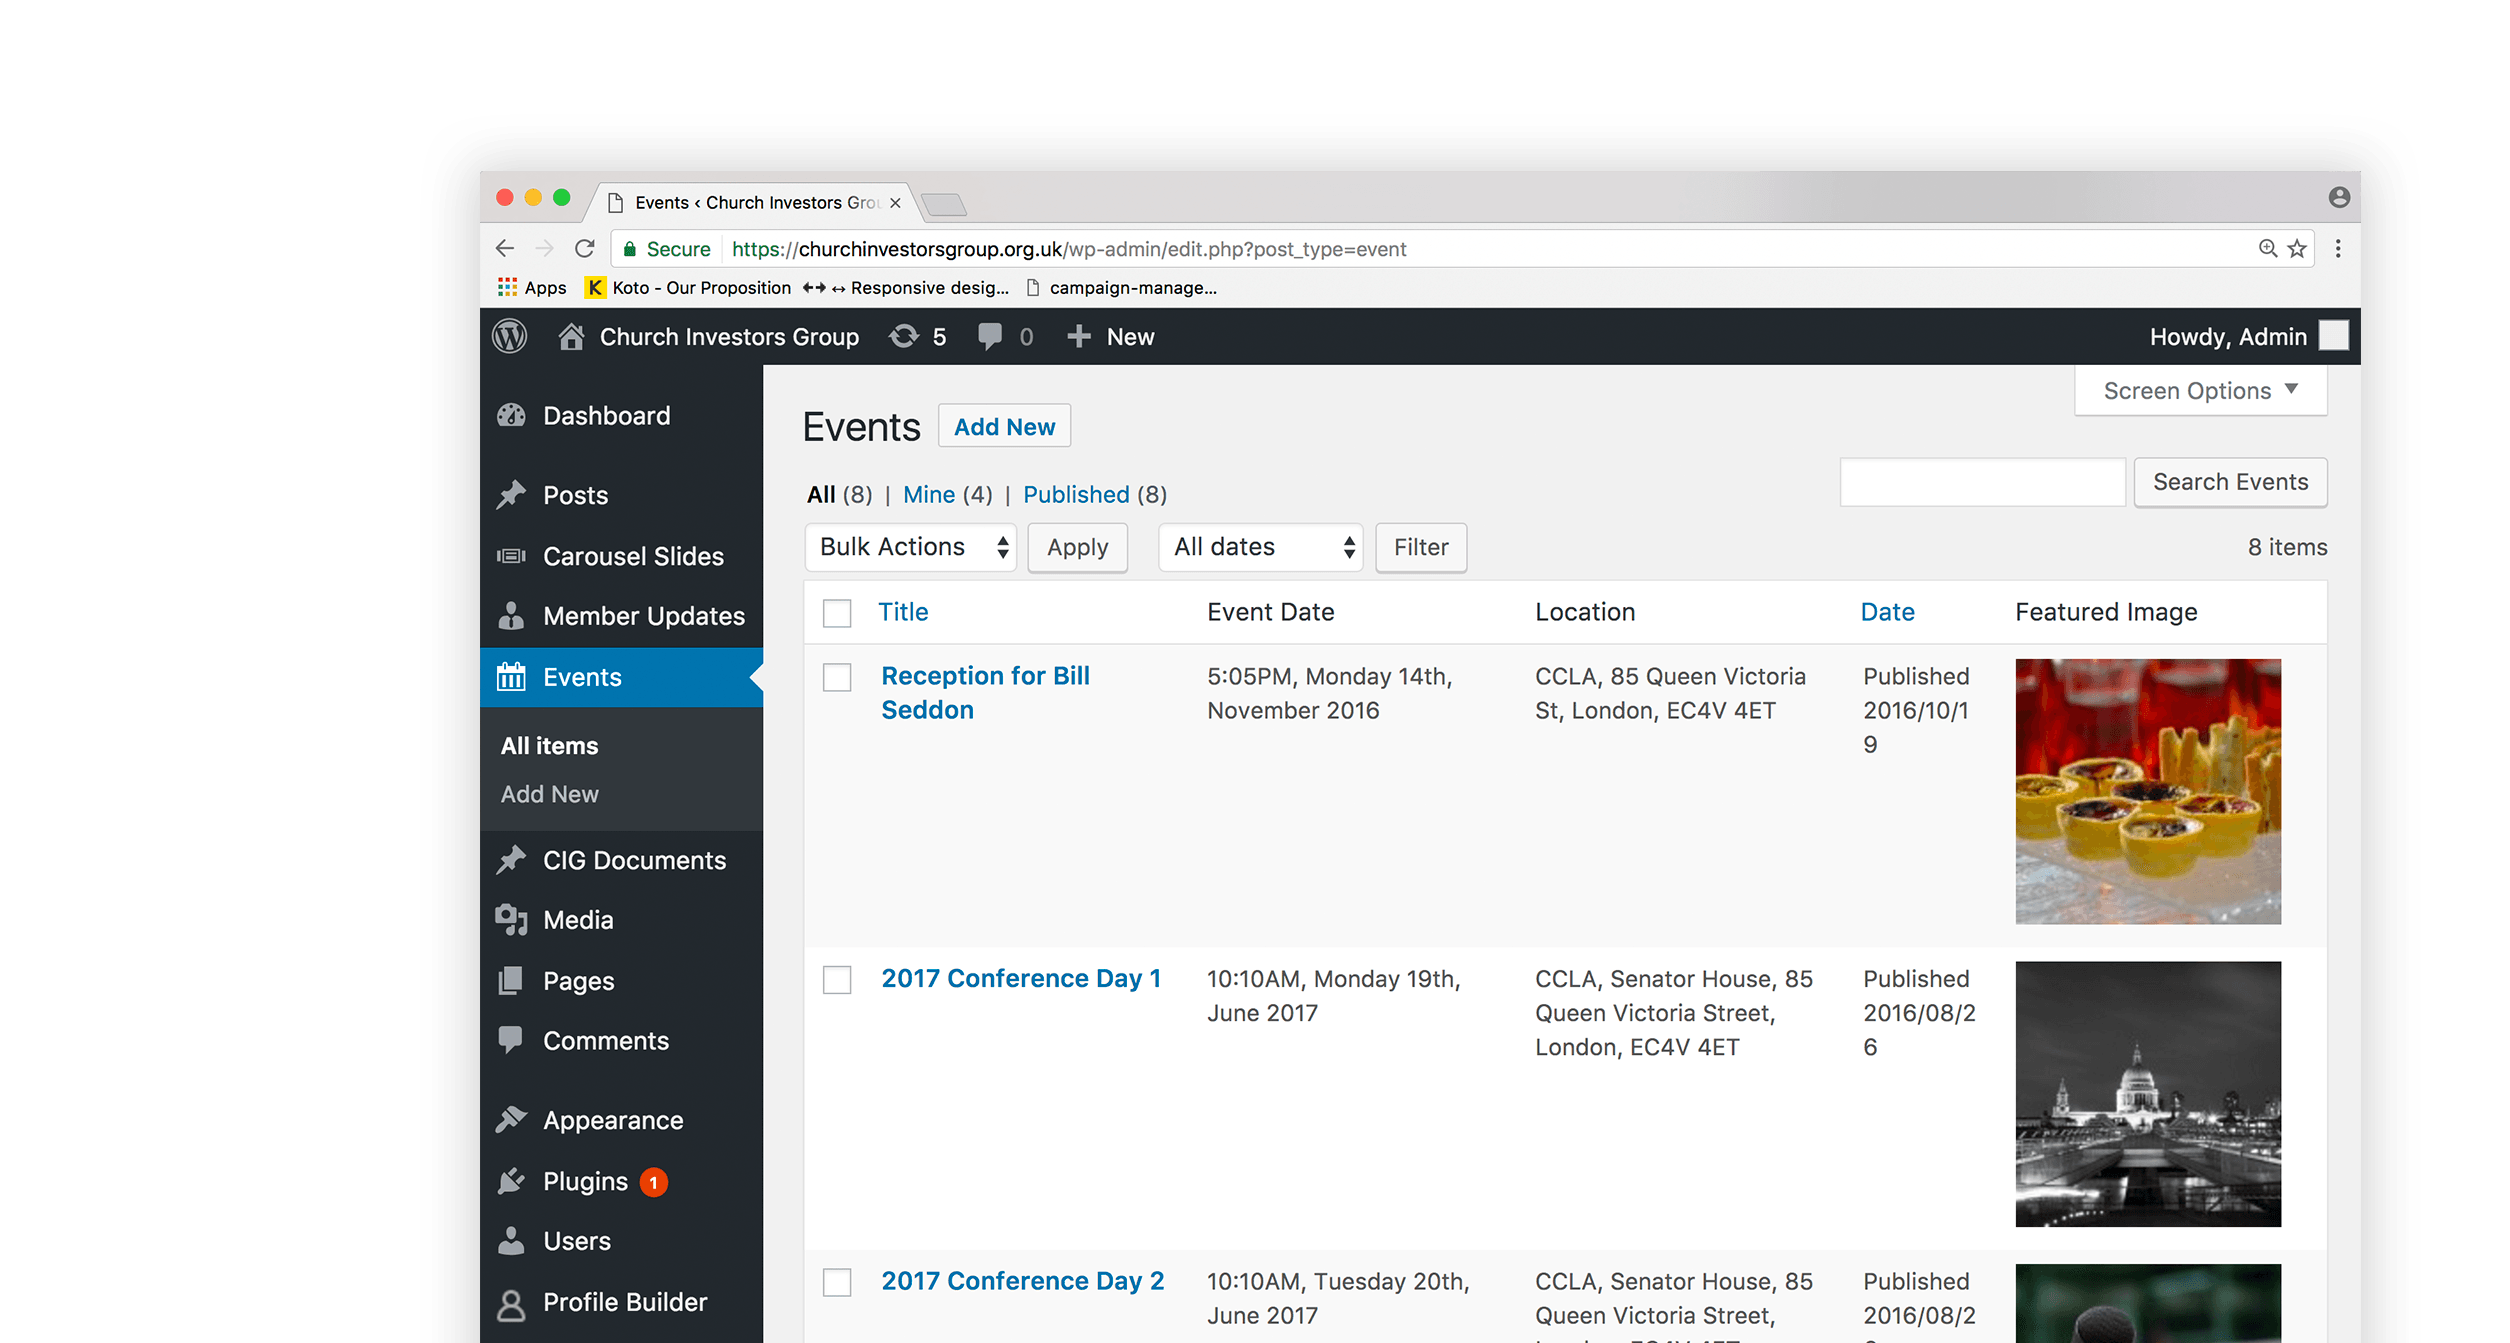The width and height of the screenshot is (2510, 1343).
Task: Click the Member Updates person icon
Action: click(x=511, y=616)
